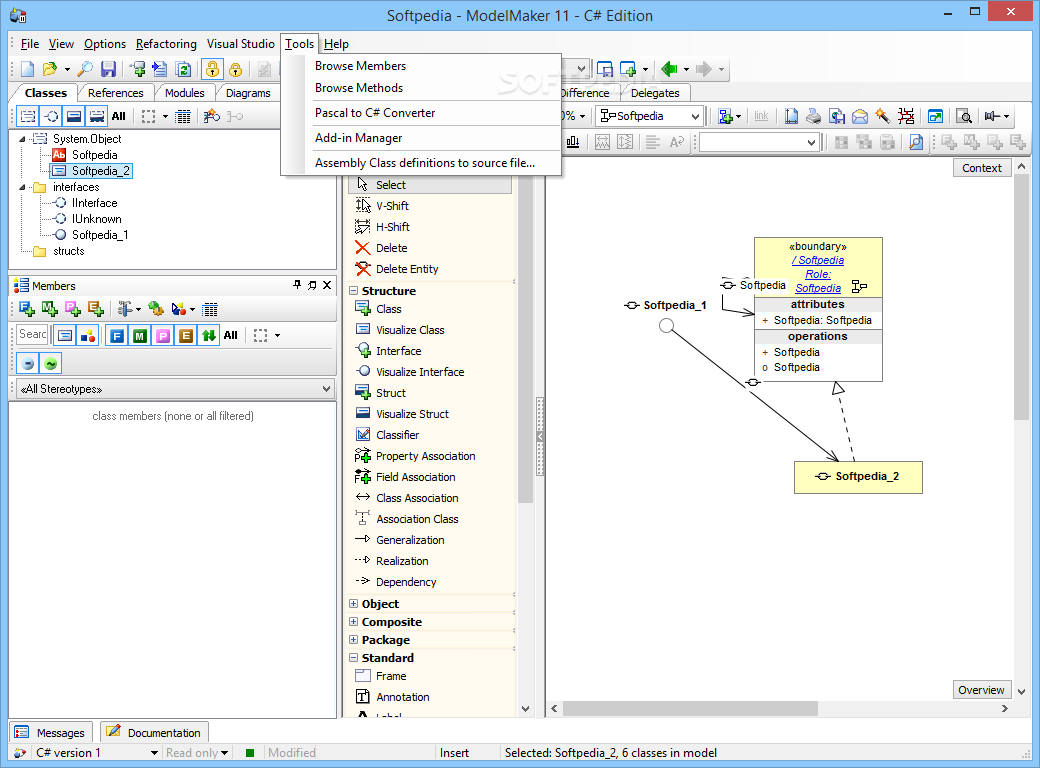
Task: Toggle the Properties P filter in Members
Action: (x=162, y=336)
